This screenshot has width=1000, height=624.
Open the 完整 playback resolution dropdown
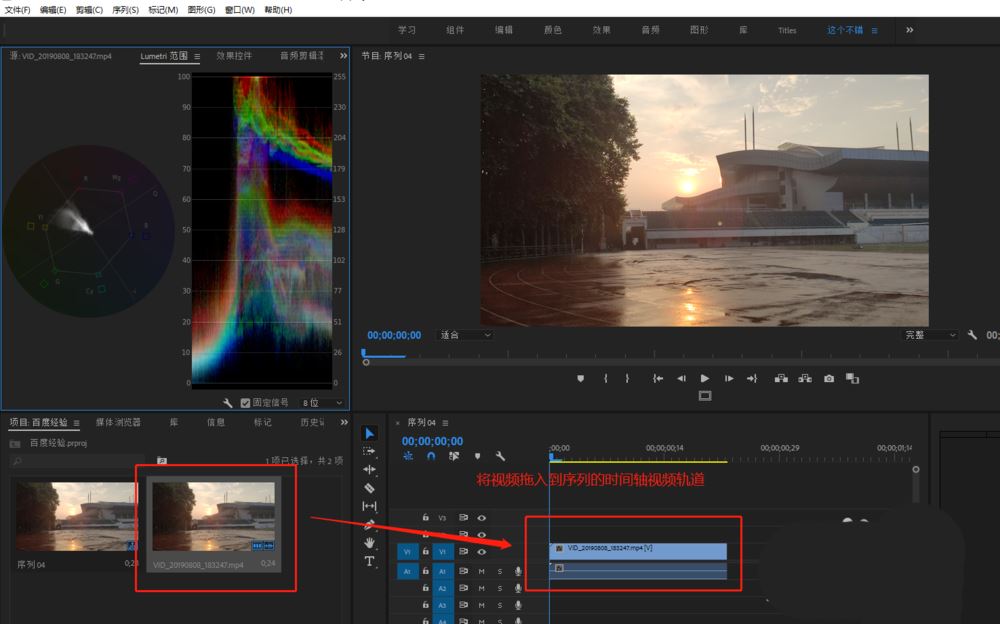coord(930,335)
